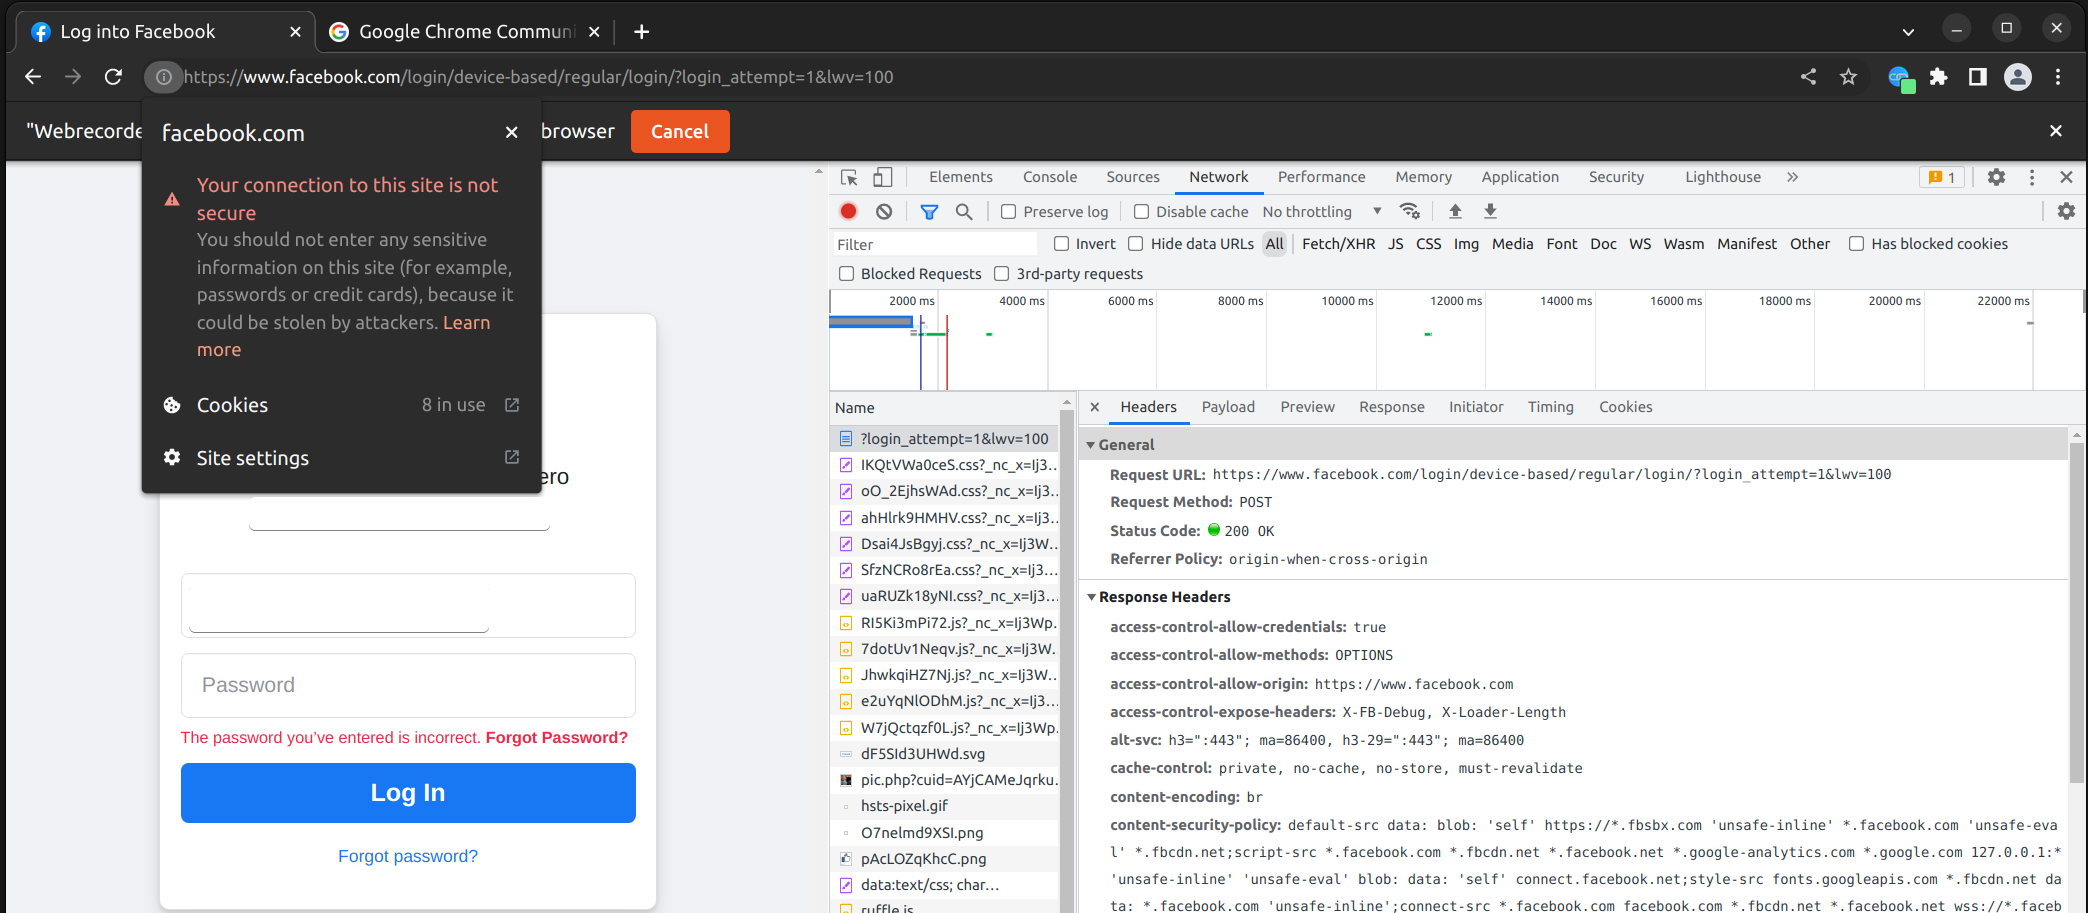Collapse the Response Headers section
Image resolution: width=2088 pixels, height=913 pixels.
[1091, 597]
